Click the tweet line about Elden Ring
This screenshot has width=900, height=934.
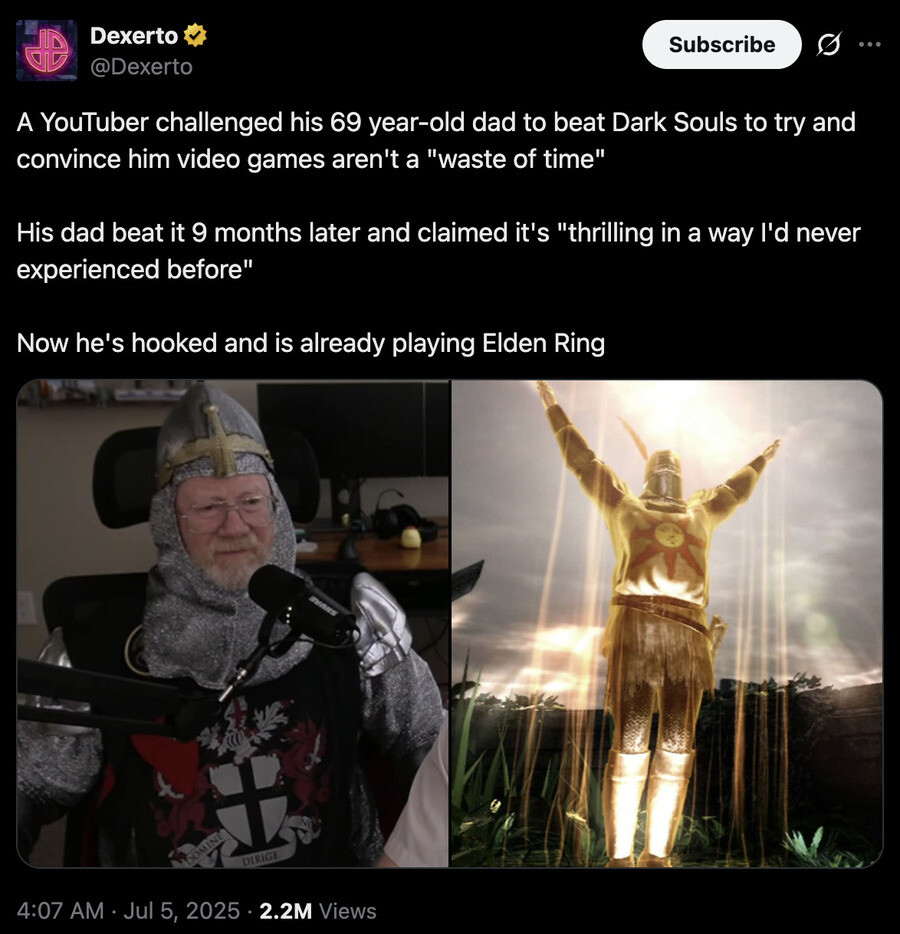(311, 343)
